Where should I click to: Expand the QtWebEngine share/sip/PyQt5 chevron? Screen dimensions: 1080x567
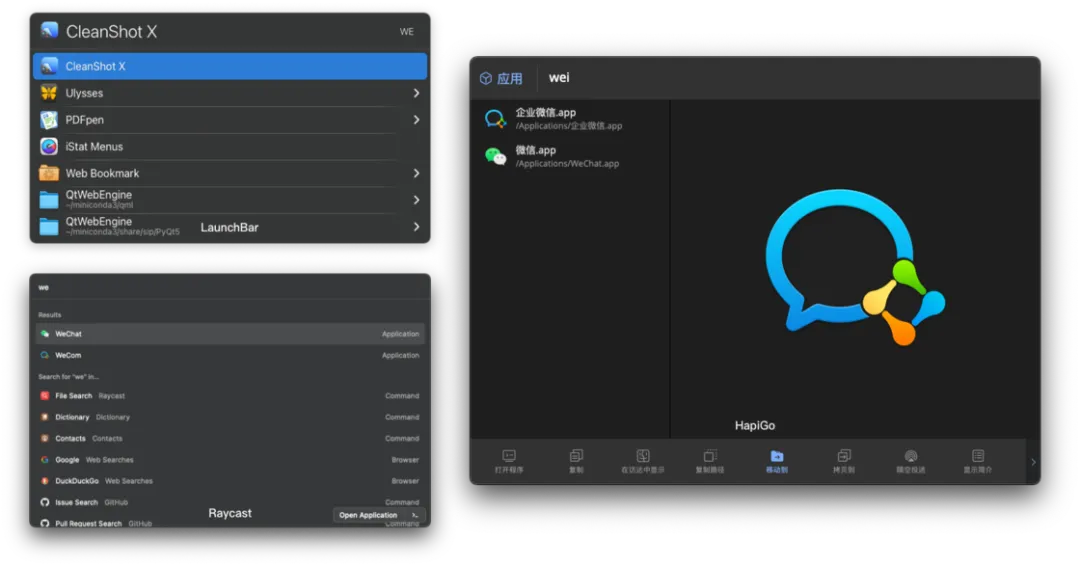tap(416, 227)
